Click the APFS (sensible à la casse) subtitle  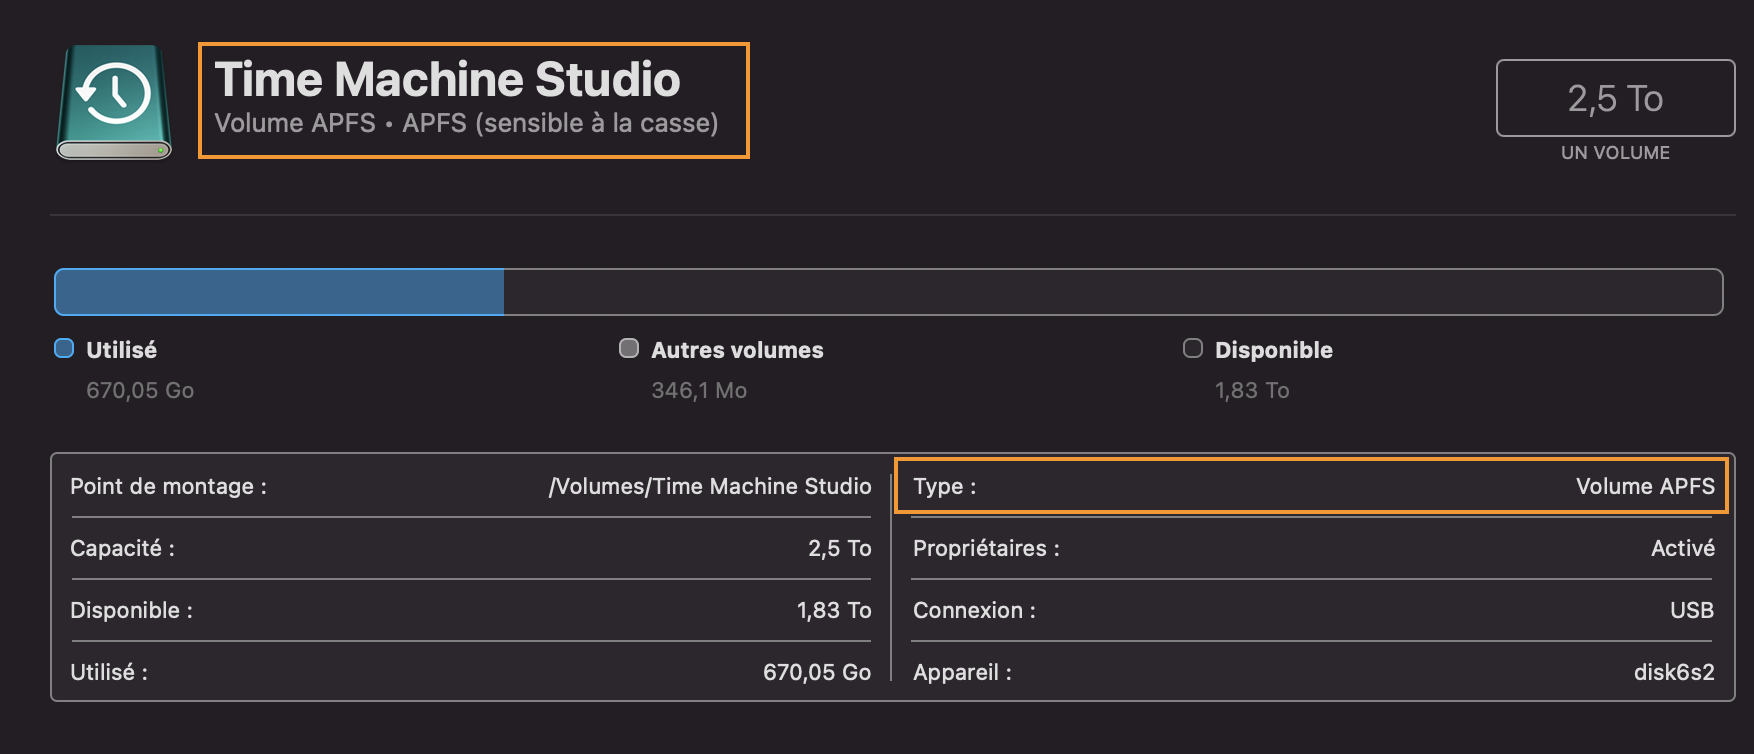(560, 123)
